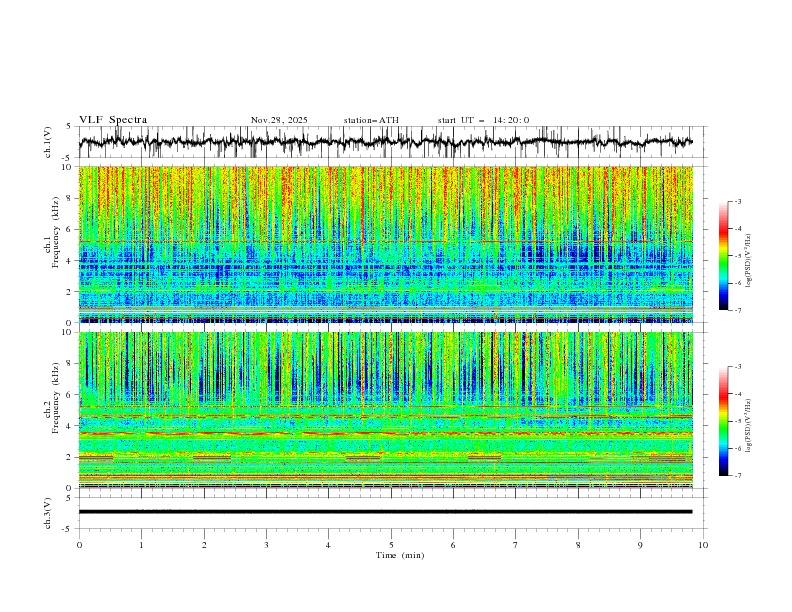Click time axis tick label "9"
The width and height of the screenshot is (792, 612).
coord(640,545)
